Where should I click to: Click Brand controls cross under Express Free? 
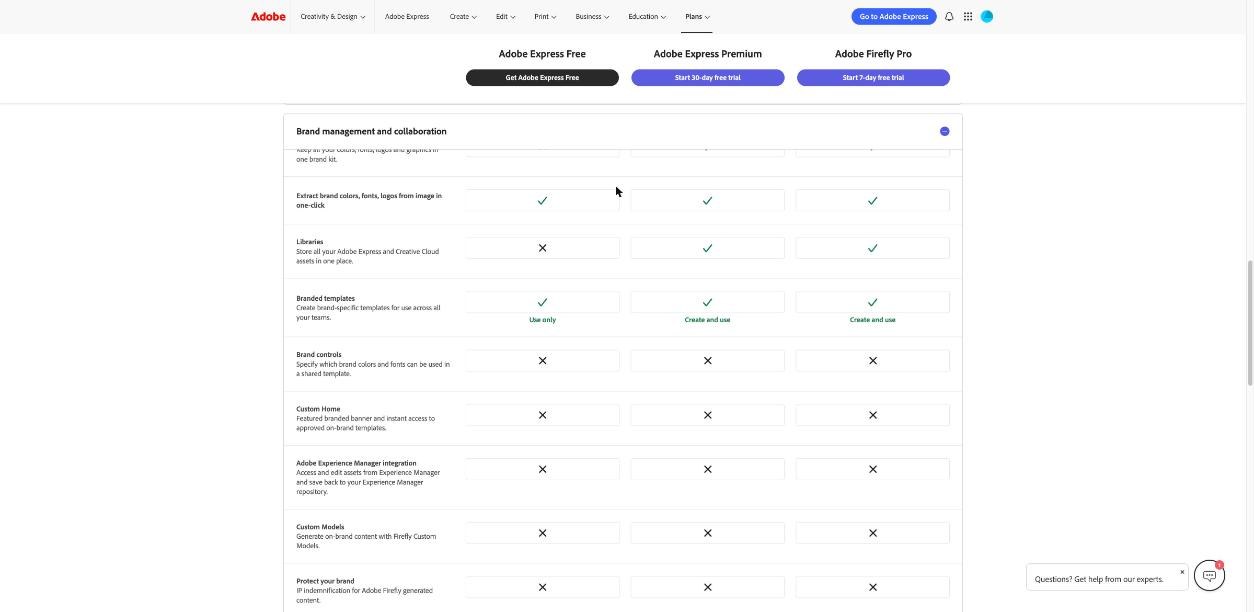point(542,361)
